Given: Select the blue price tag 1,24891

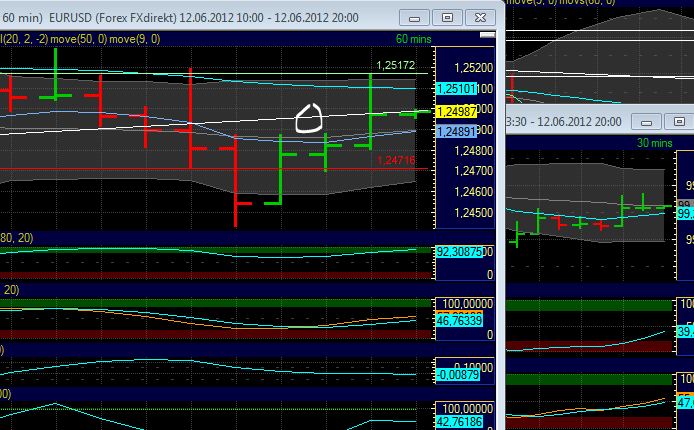Looking at the screenshot, I should [x=457, y=131].
